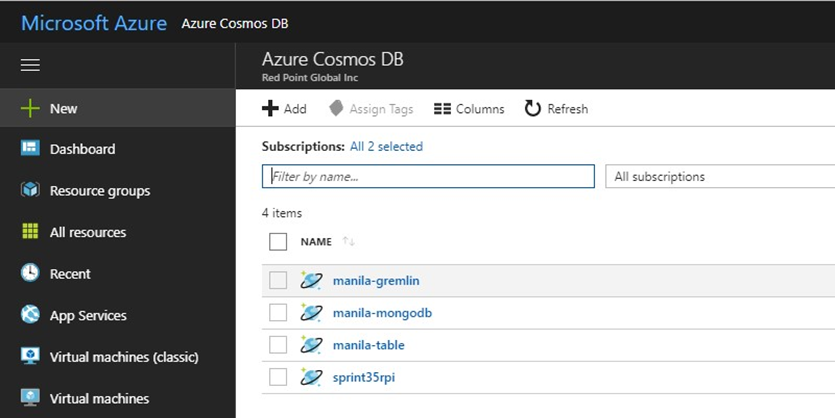Image resolution: width=835 pixels, height=418 pixels.
Task: Open the manila-table database link
Action: (x=368, y=345)
